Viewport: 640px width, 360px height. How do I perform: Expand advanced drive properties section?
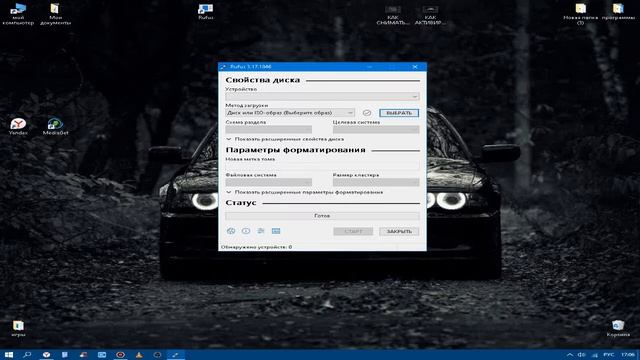[x=285, y=139]
